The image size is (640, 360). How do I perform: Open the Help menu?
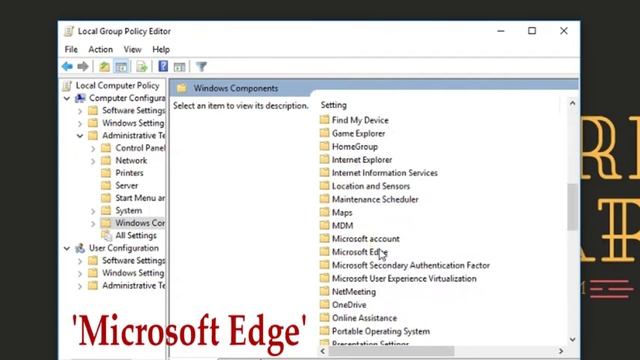pos(161,49)
